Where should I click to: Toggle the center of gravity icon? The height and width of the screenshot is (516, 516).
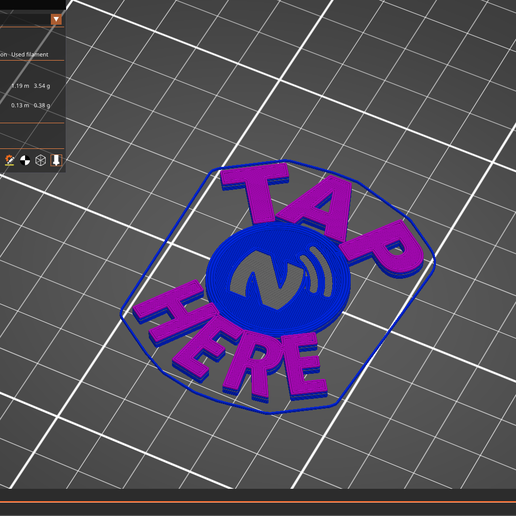pyautogui.click(x=25, y=160)
